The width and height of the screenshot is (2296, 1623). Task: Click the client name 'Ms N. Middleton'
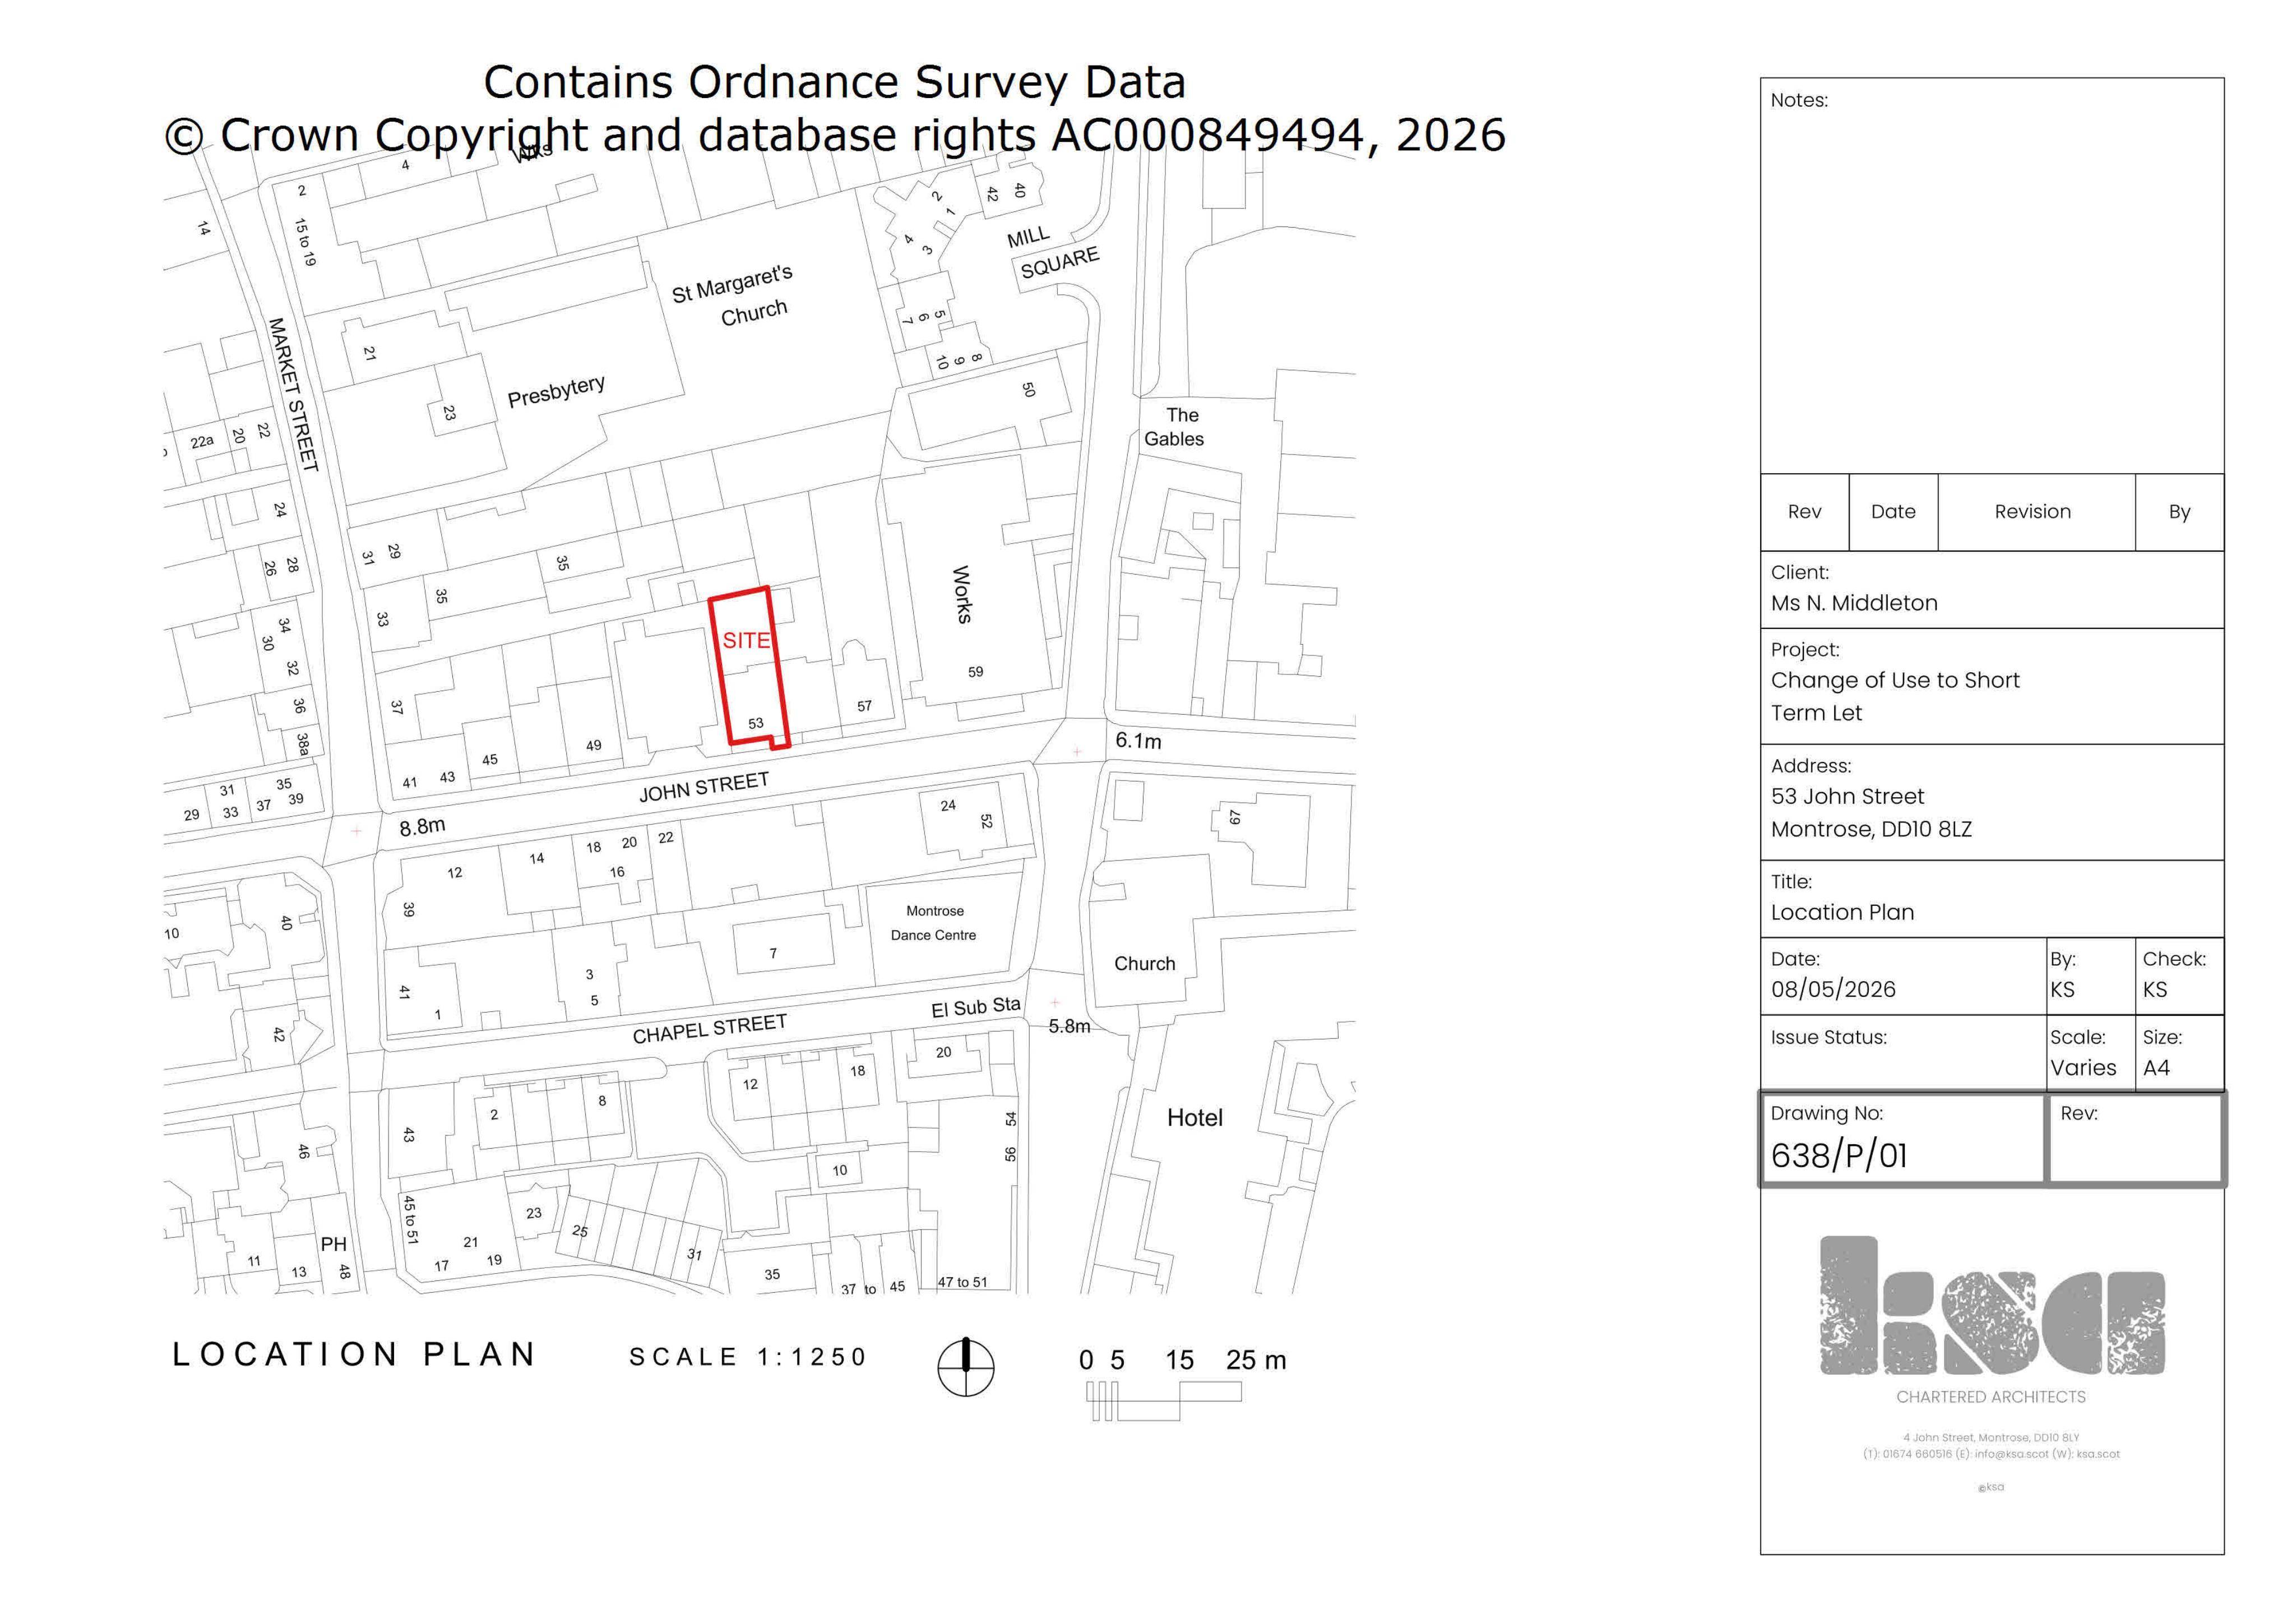click(1854, 603)
